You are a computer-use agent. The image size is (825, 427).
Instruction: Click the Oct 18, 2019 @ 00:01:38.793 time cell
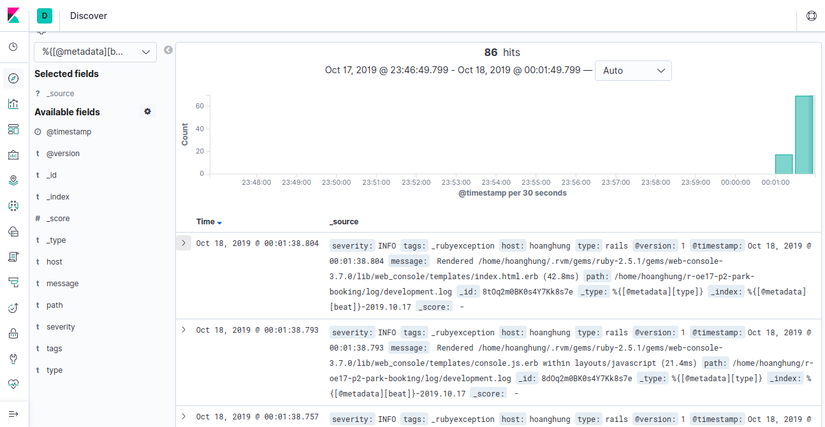(x=257, y=330)
